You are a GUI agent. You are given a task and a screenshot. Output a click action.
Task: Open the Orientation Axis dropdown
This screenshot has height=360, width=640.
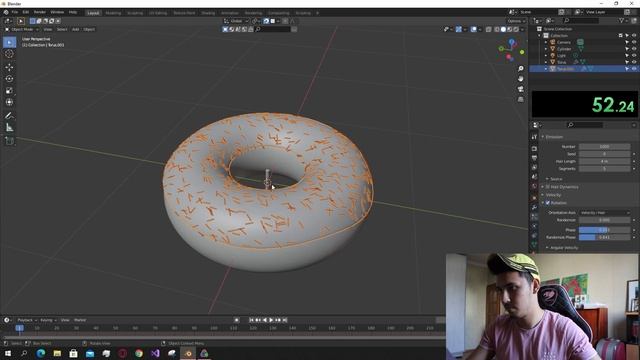[605, 213]
